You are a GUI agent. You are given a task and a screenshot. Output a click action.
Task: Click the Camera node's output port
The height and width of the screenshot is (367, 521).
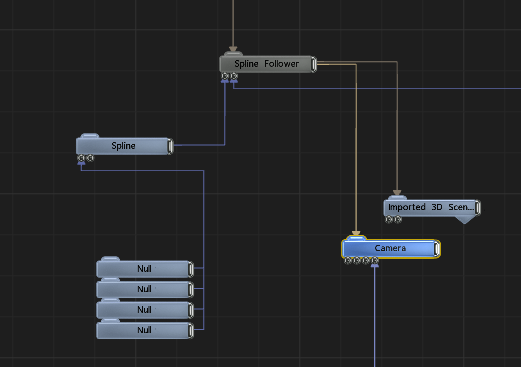(x=437, y=249)
